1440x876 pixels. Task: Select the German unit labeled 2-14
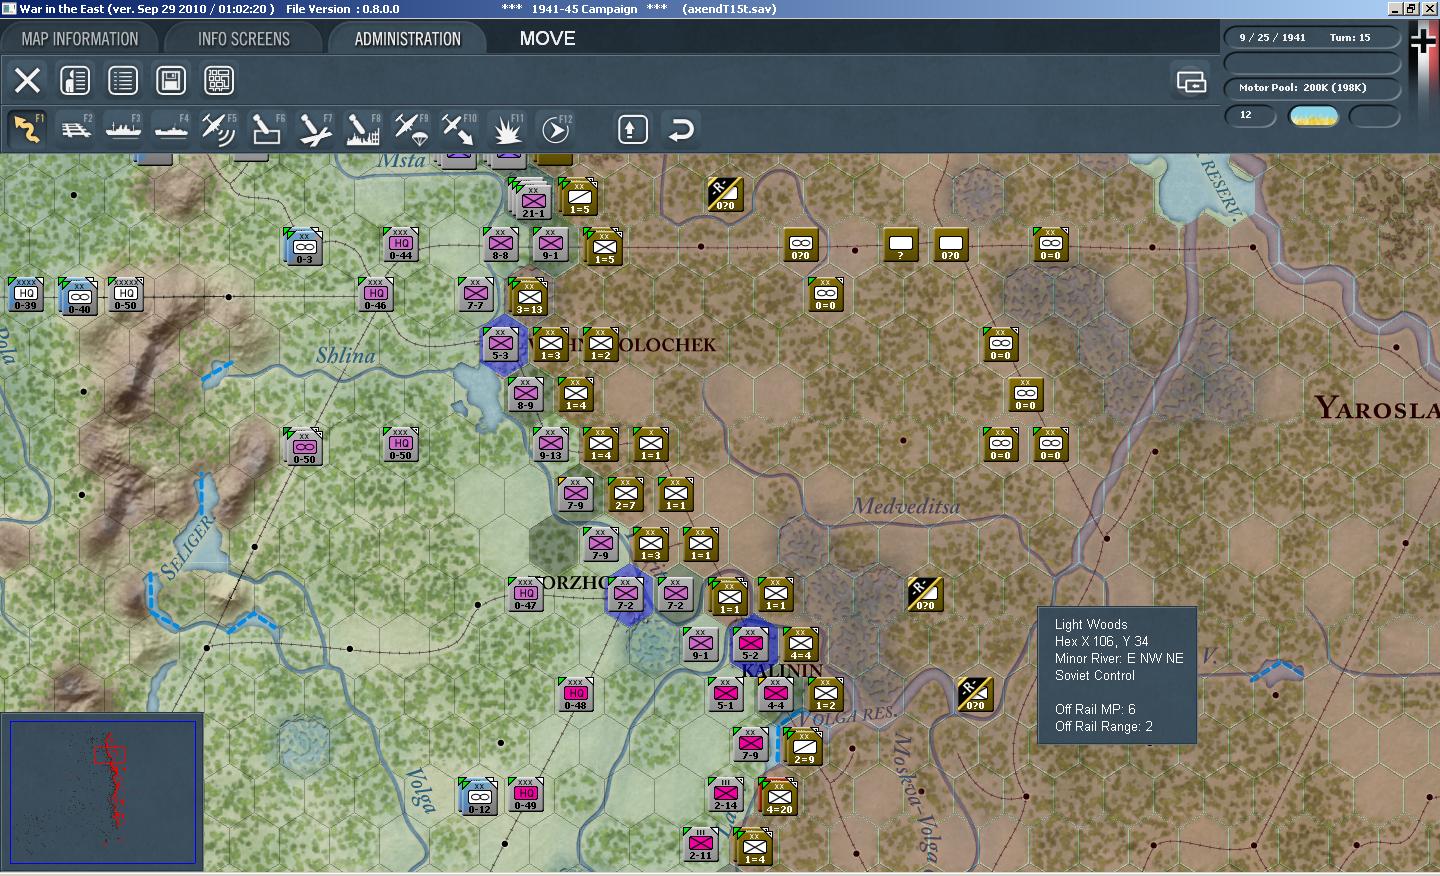(x=726, y=795)
